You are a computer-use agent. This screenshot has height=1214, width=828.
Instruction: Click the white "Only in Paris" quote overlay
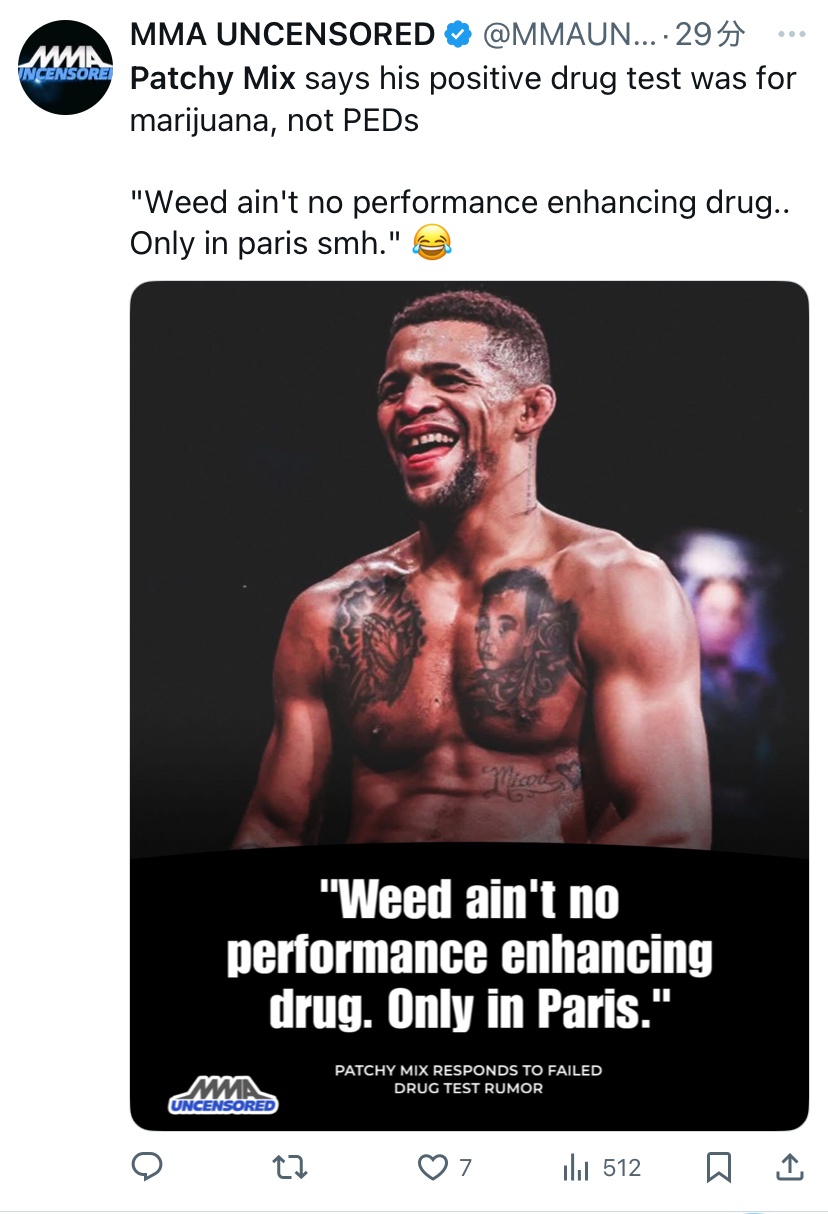469,955
